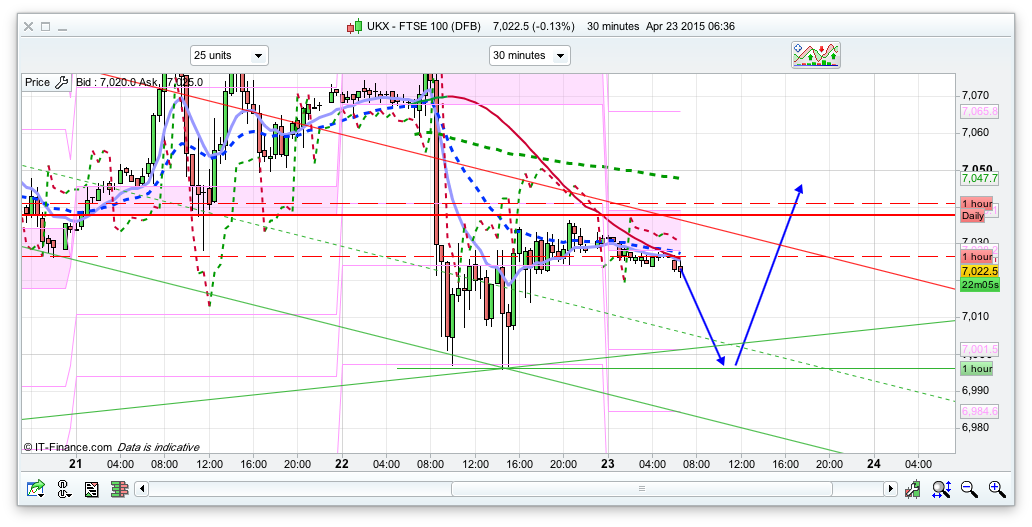Click the red-green order book icon
This screenshot has height=527, width=1032.
[x=118, y=489]
